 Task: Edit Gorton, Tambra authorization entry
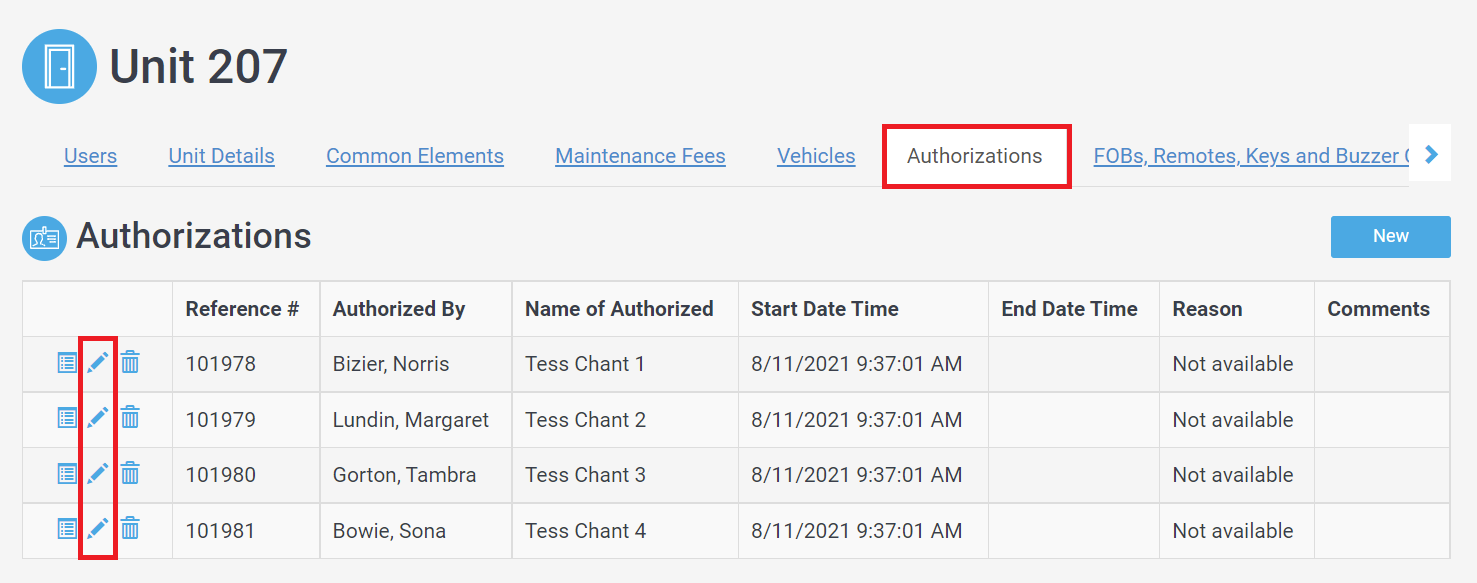point(98,474)
